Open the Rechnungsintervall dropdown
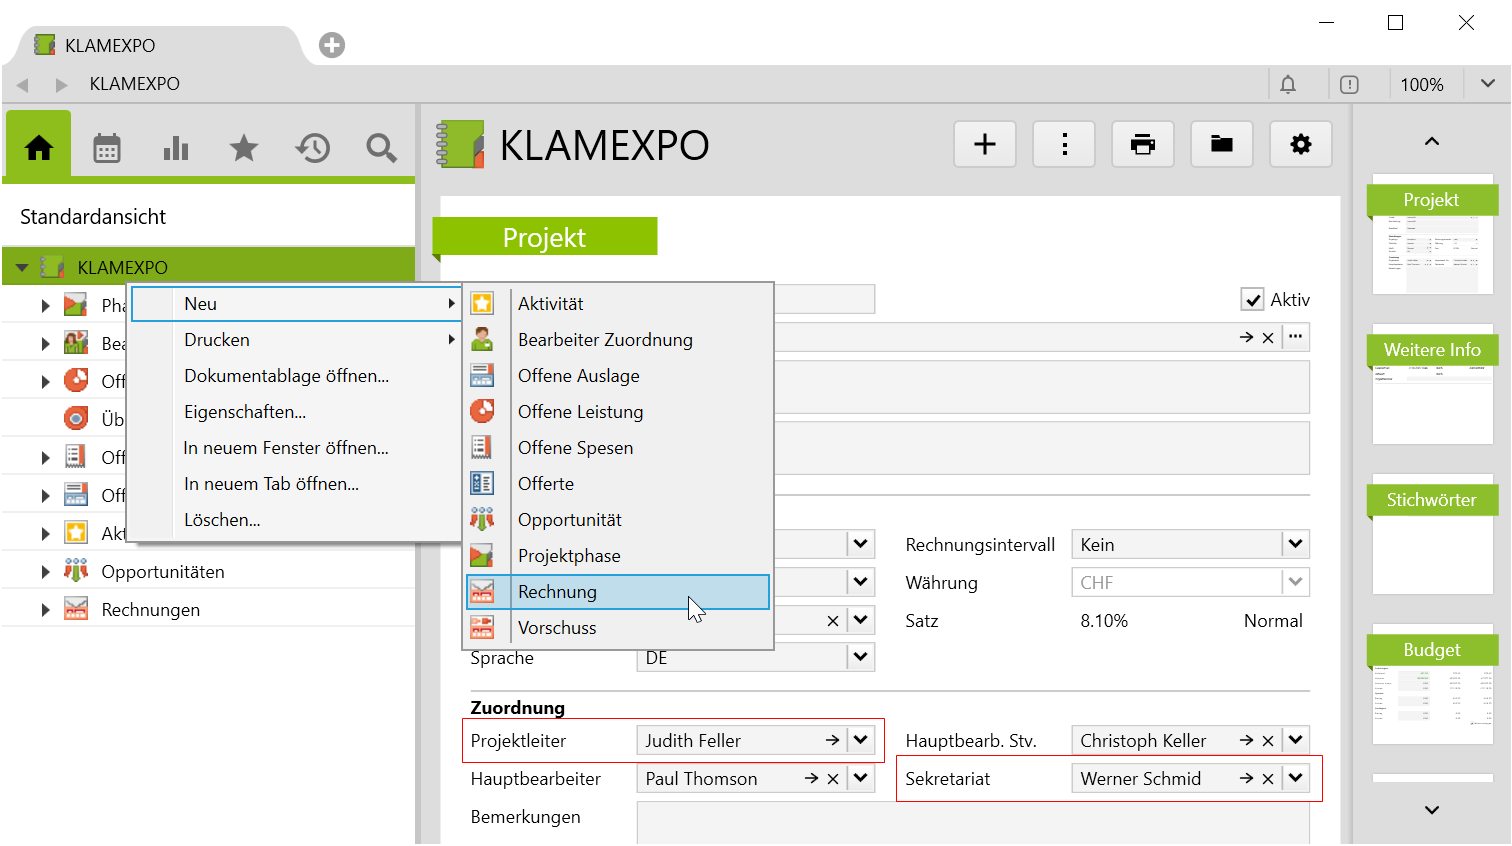 [x=1295, y=545]
